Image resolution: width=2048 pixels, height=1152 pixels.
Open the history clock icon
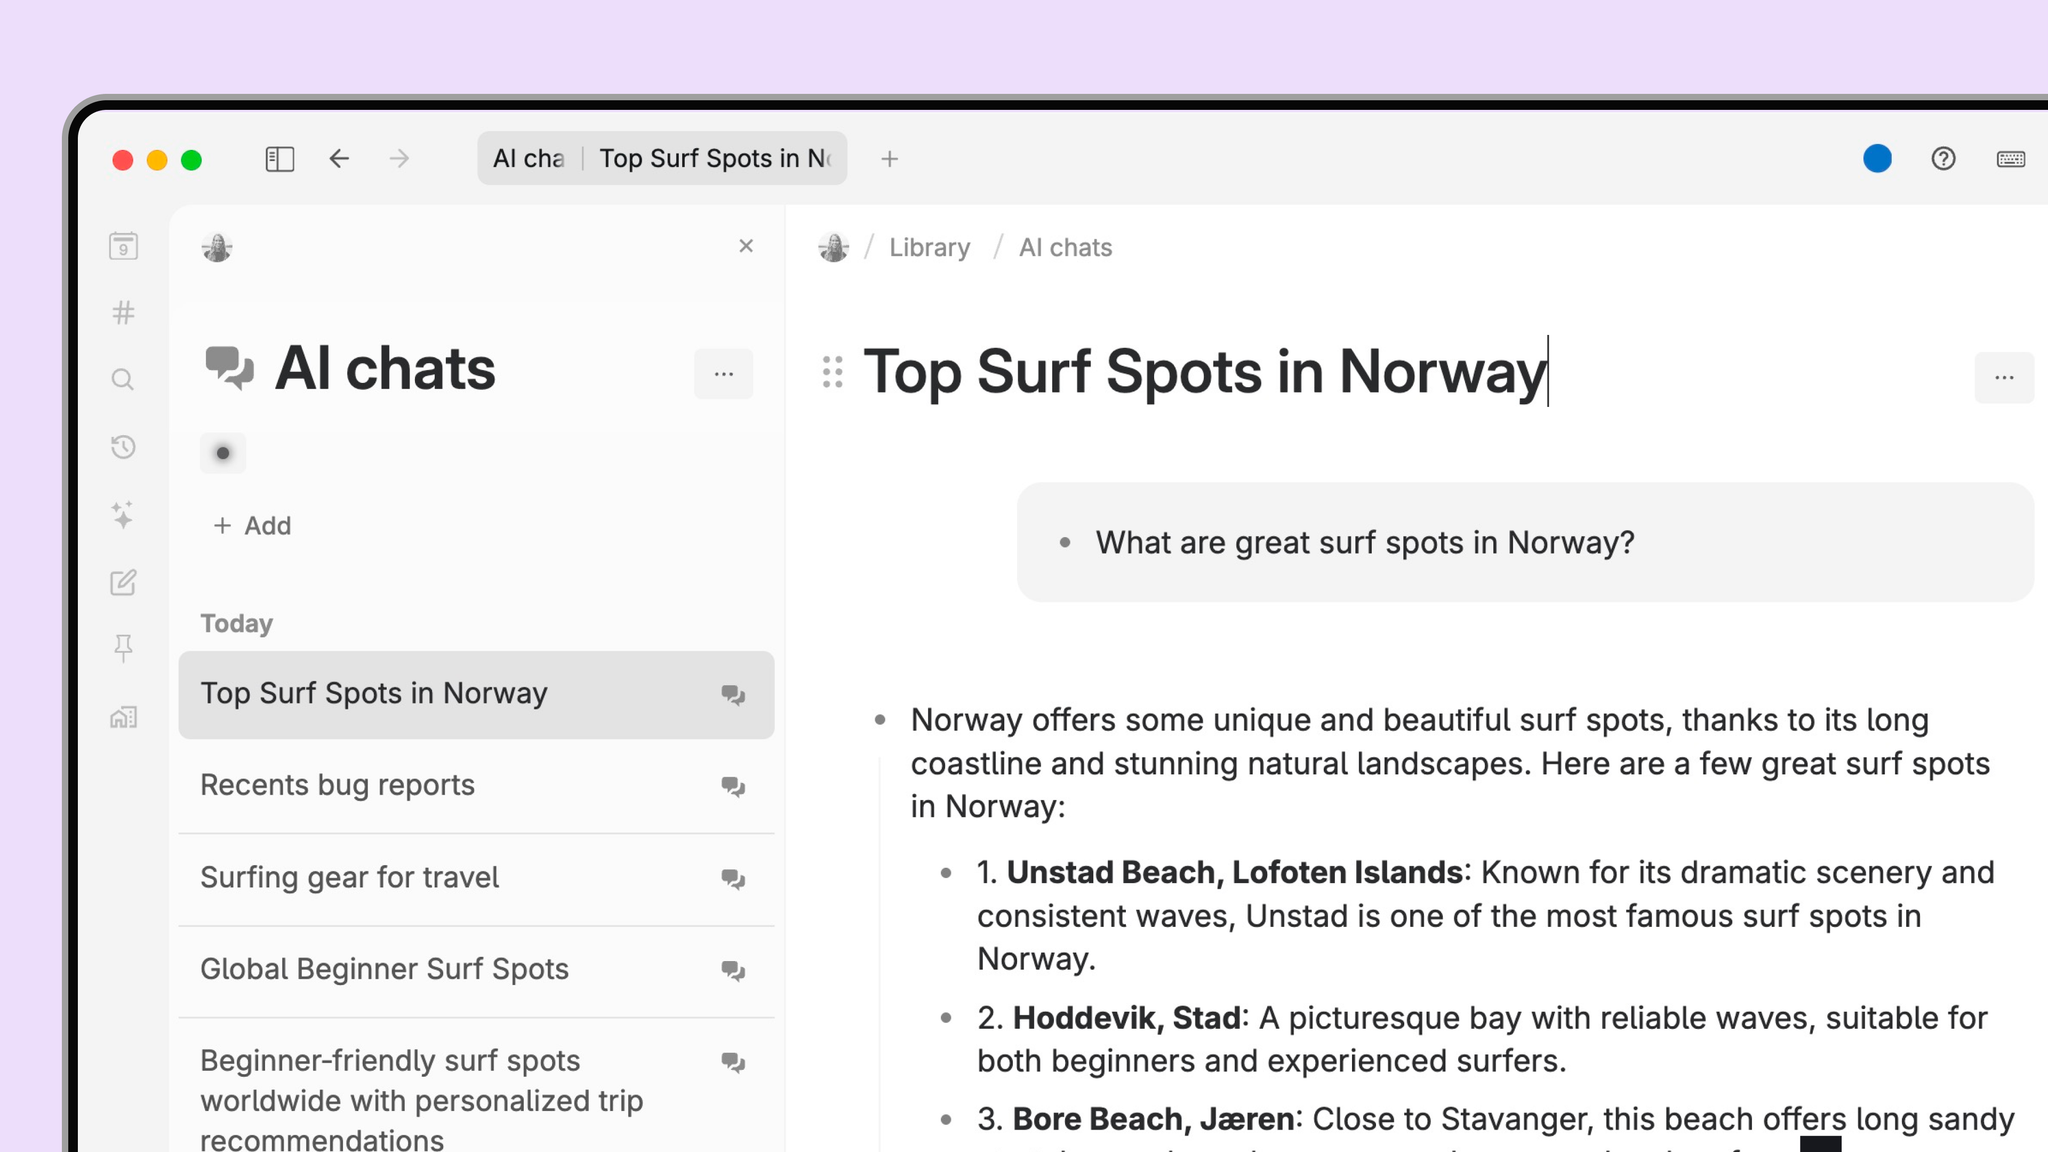tap(123, 447)
